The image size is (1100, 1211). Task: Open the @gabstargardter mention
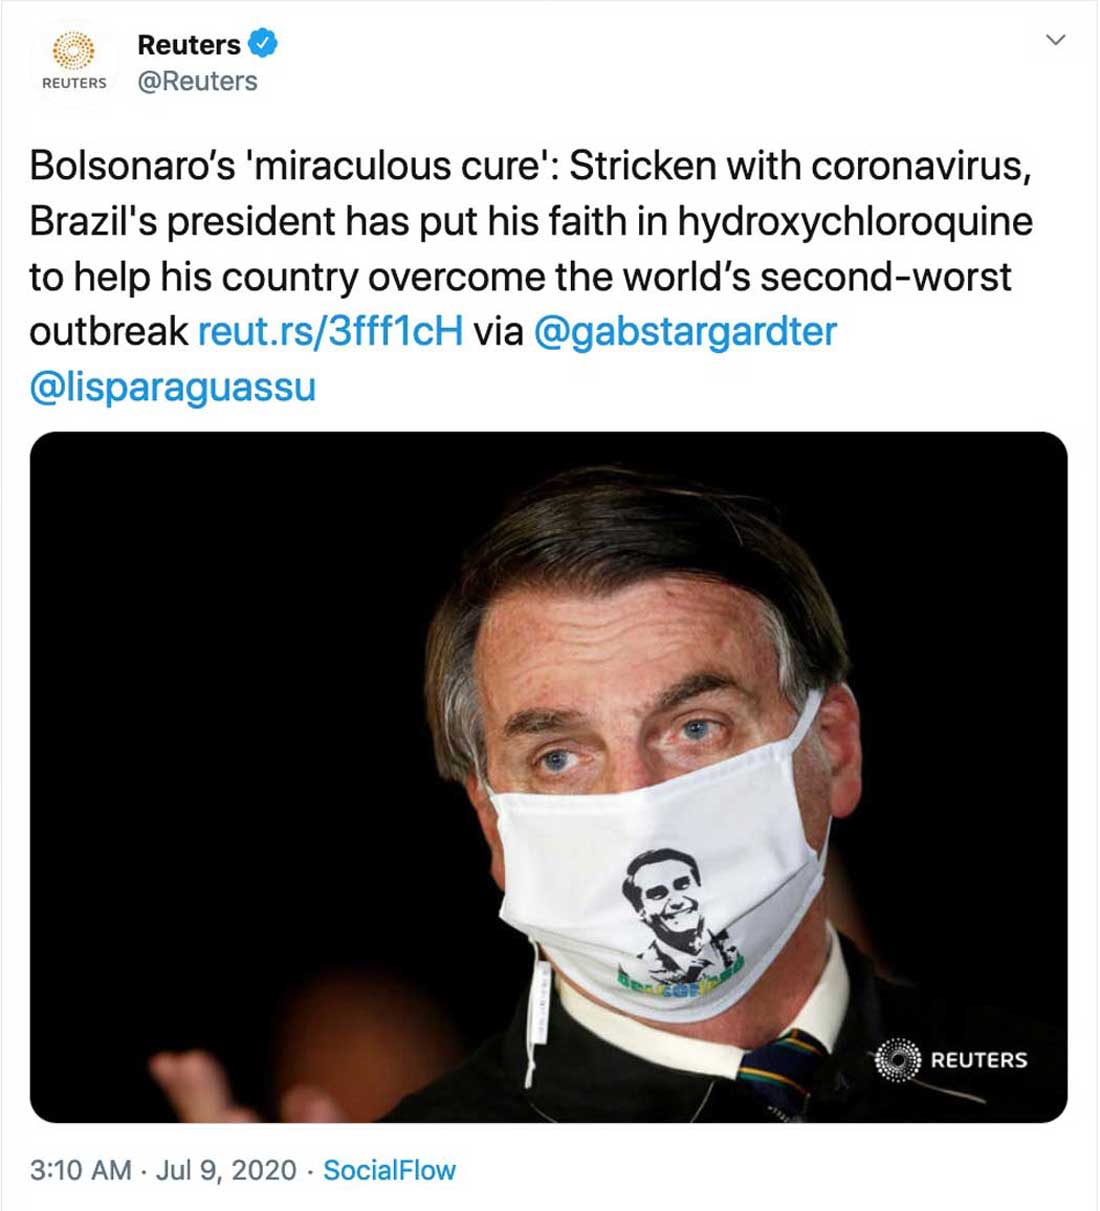(x=685, y=332)
